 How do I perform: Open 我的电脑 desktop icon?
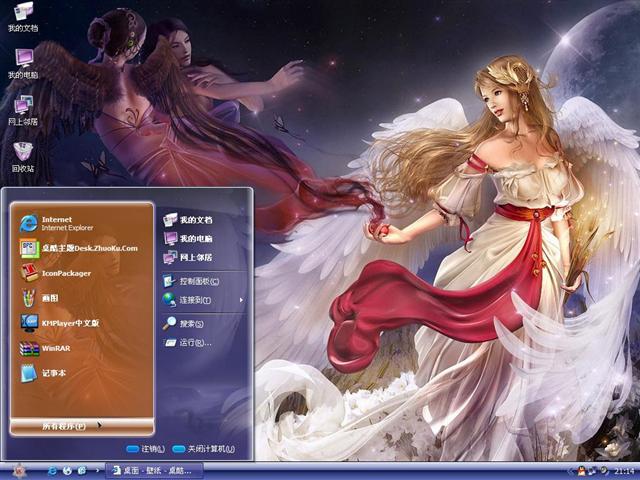click(x=23, y=64)
